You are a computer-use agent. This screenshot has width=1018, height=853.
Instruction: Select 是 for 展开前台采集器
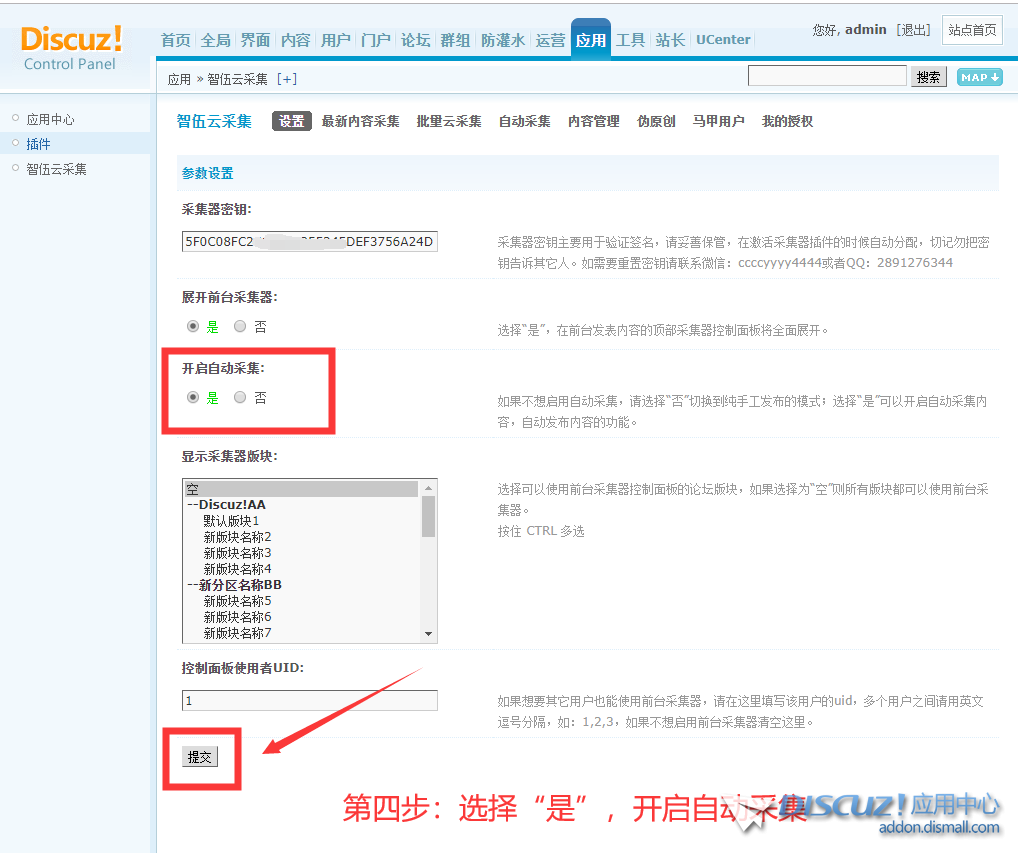point(193,327)
